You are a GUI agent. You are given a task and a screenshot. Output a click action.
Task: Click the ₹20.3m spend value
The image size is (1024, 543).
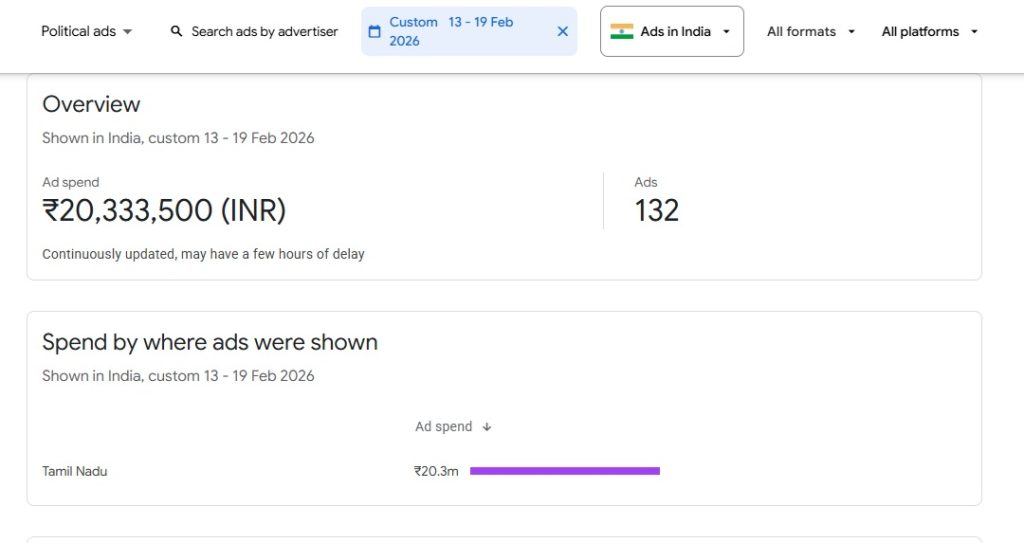pyautogui.click(x=436, y=471)
